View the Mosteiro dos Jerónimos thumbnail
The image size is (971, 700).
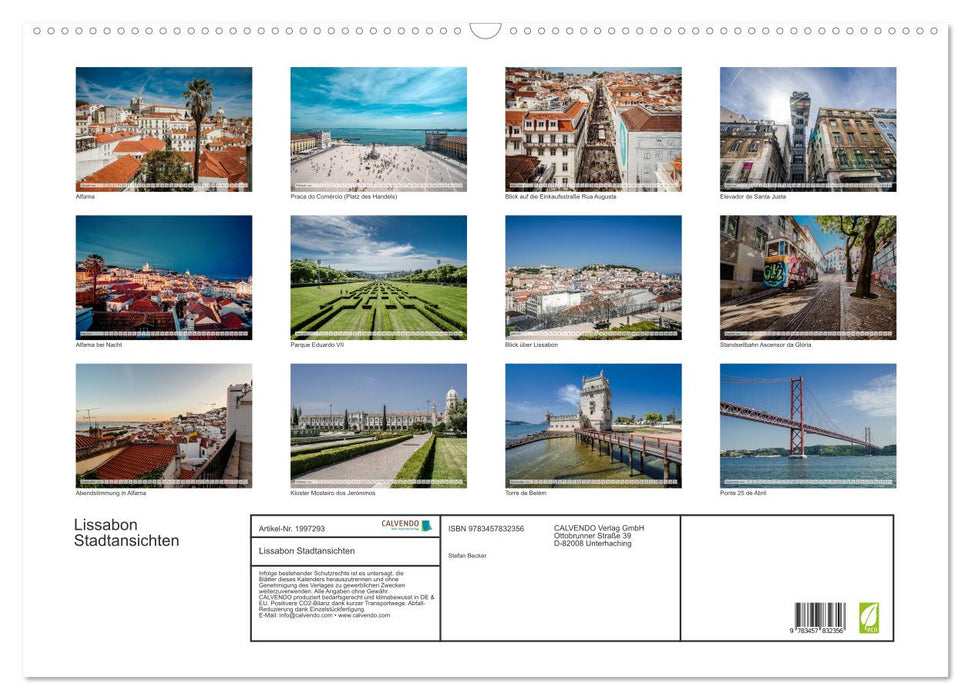[x=378, y=427]
